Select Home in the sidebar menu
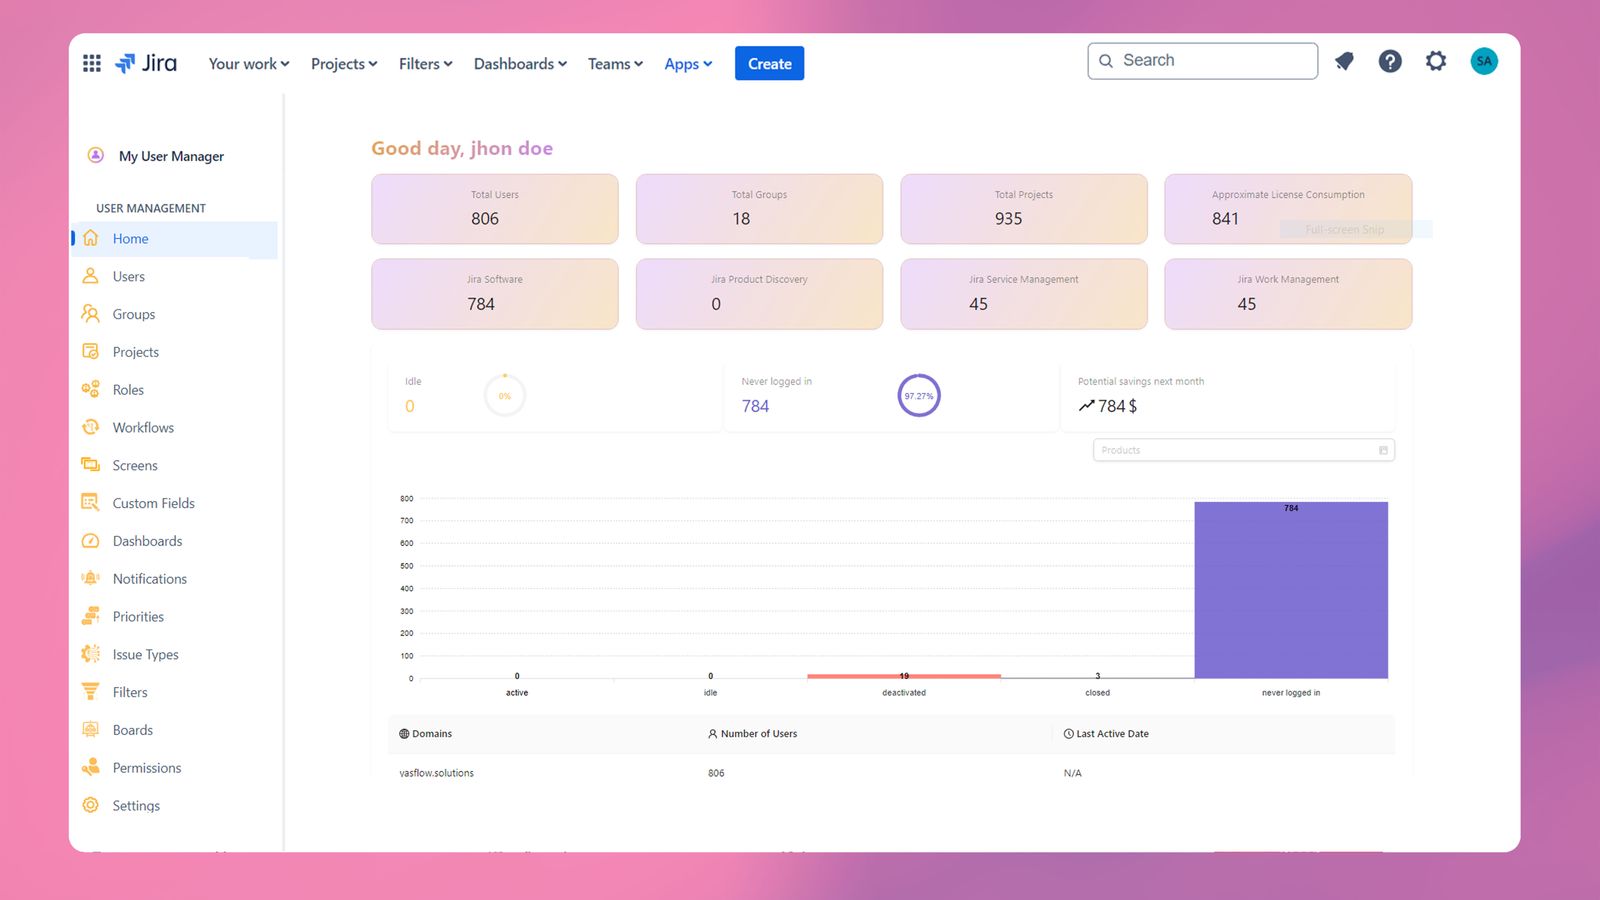This screenshot has height=900, width=1600. (x=175, y=239)
